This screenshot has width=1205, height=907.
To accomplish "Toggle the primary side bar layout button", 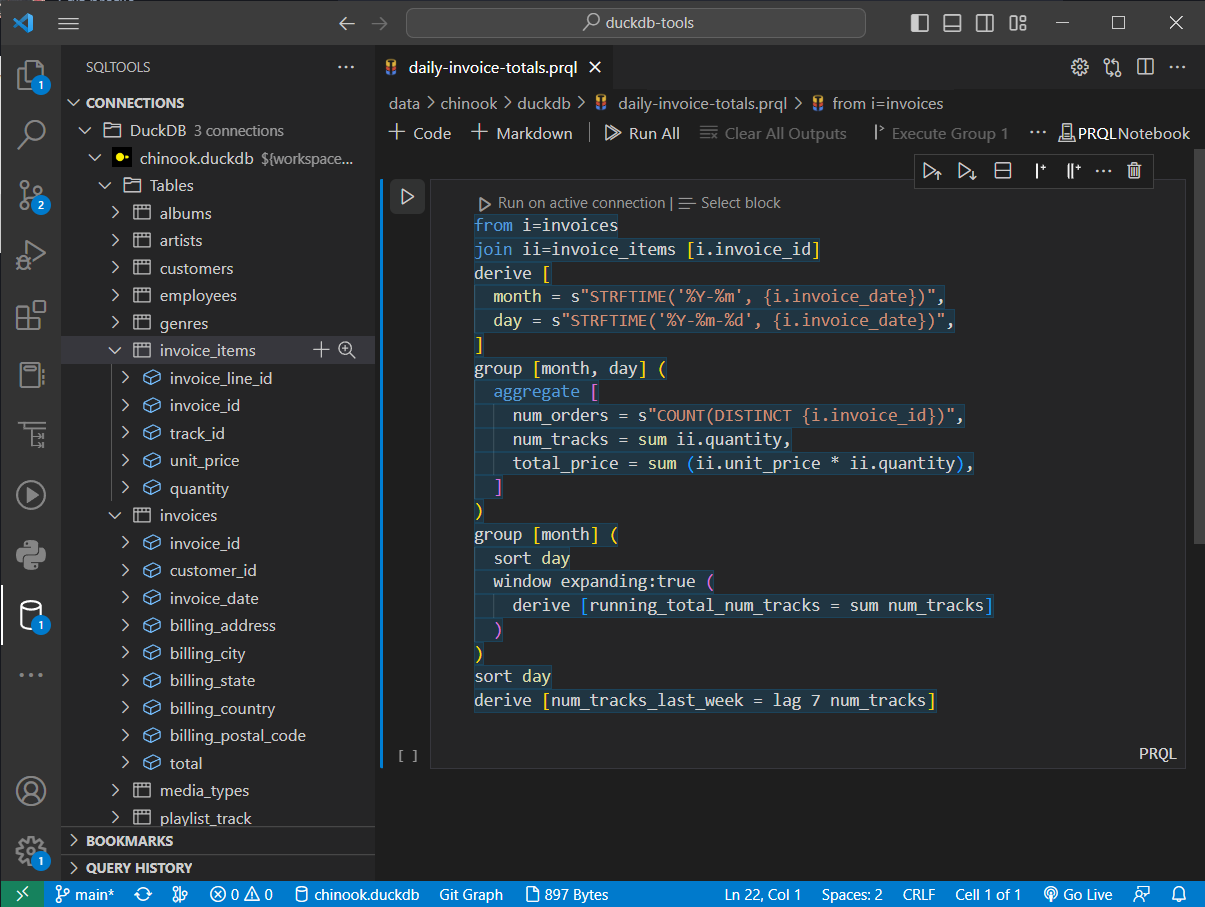I will click(920, 23).
